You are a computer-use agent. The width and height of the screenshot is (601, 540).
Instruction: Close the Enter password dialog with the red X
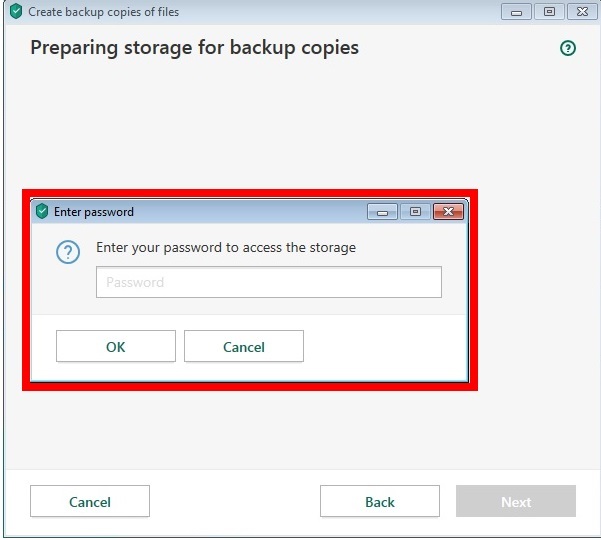pyautogui.click(x=448, y=212)
